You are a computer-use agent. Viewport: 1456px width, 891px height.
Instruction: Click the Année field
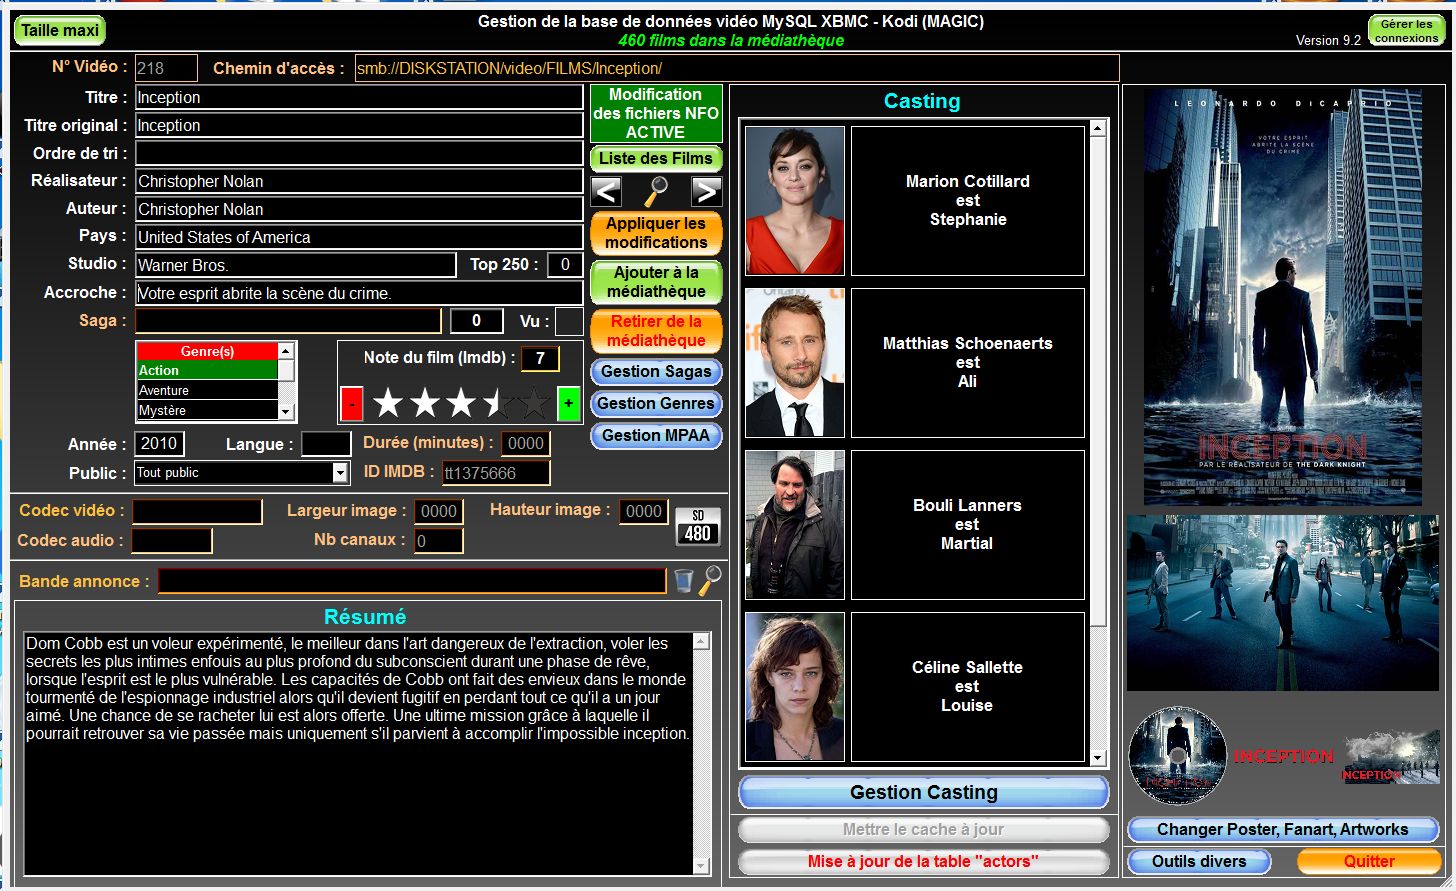(x=159, y=443)
